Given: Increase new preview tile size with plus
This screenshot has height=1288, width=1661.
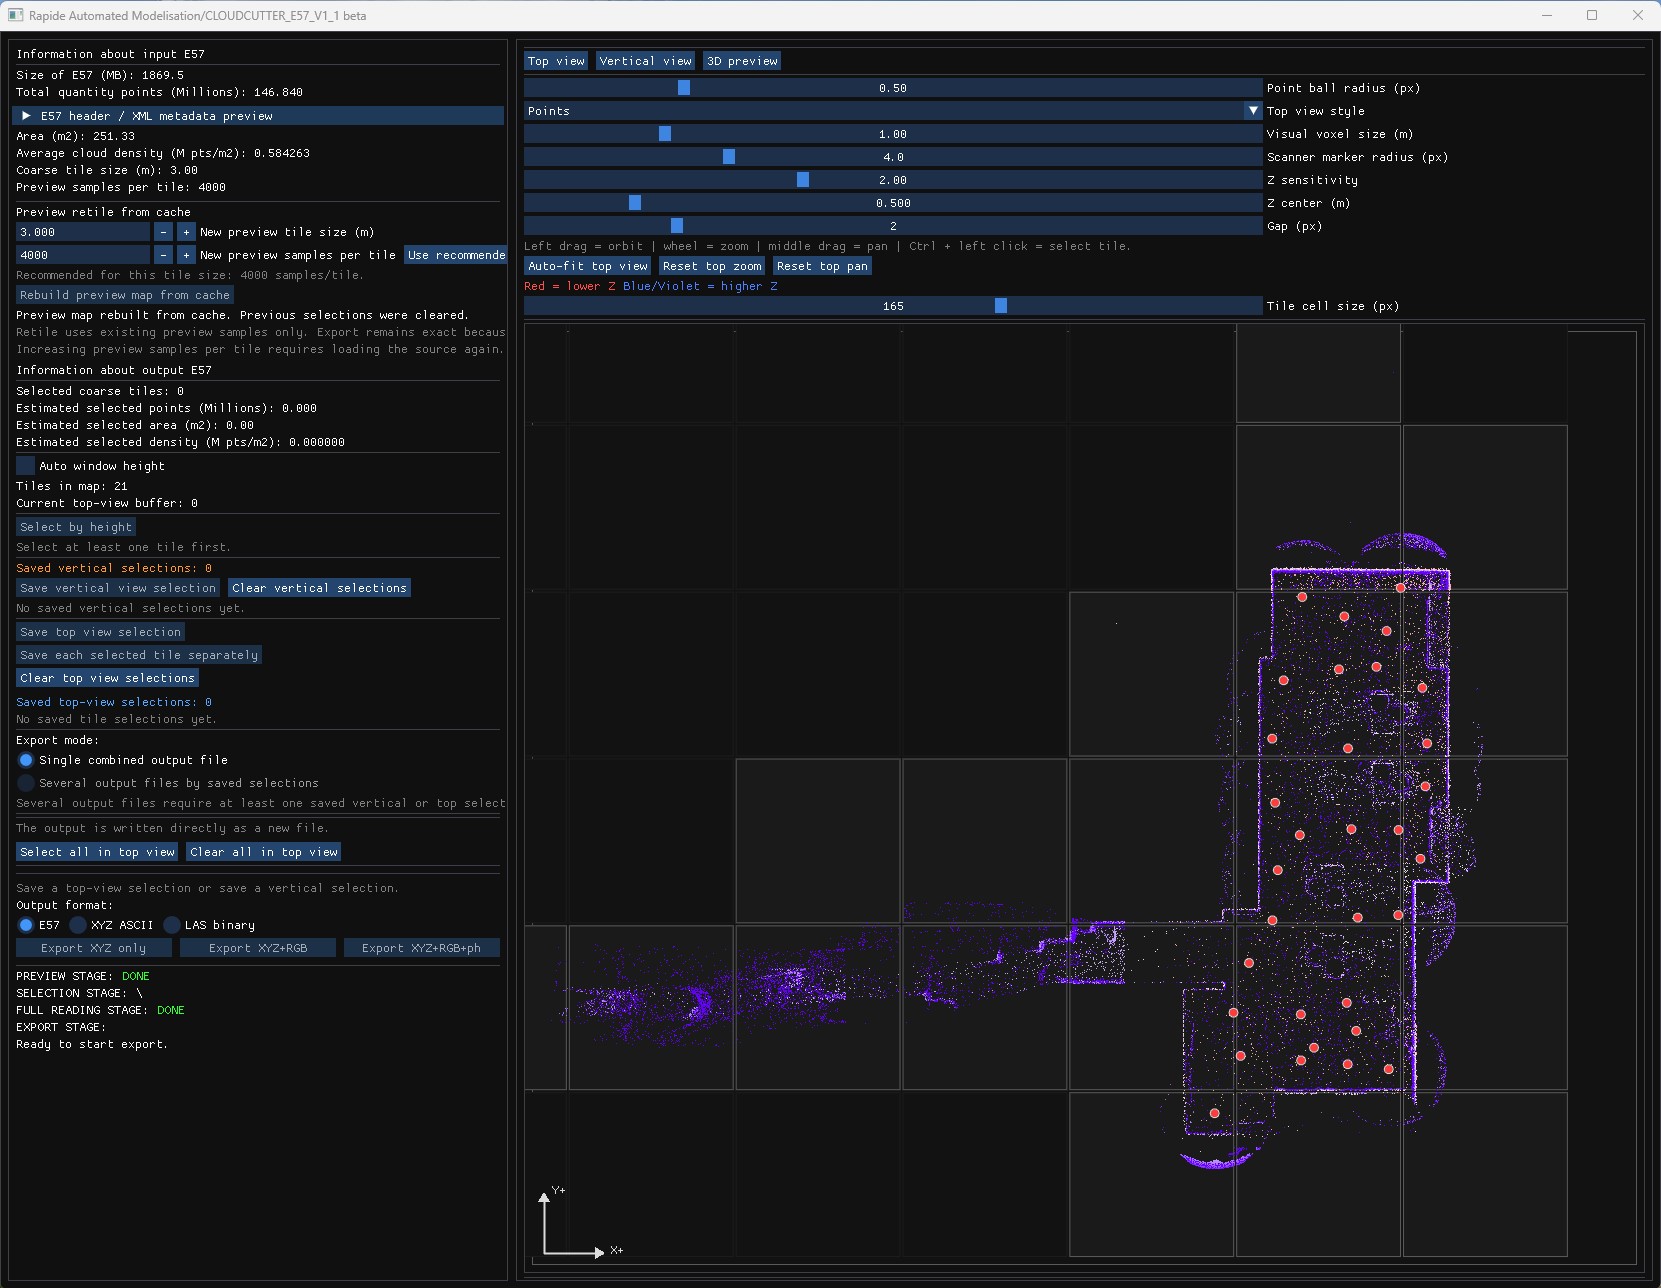Looking at the screenshot, I should coord(186,232).
